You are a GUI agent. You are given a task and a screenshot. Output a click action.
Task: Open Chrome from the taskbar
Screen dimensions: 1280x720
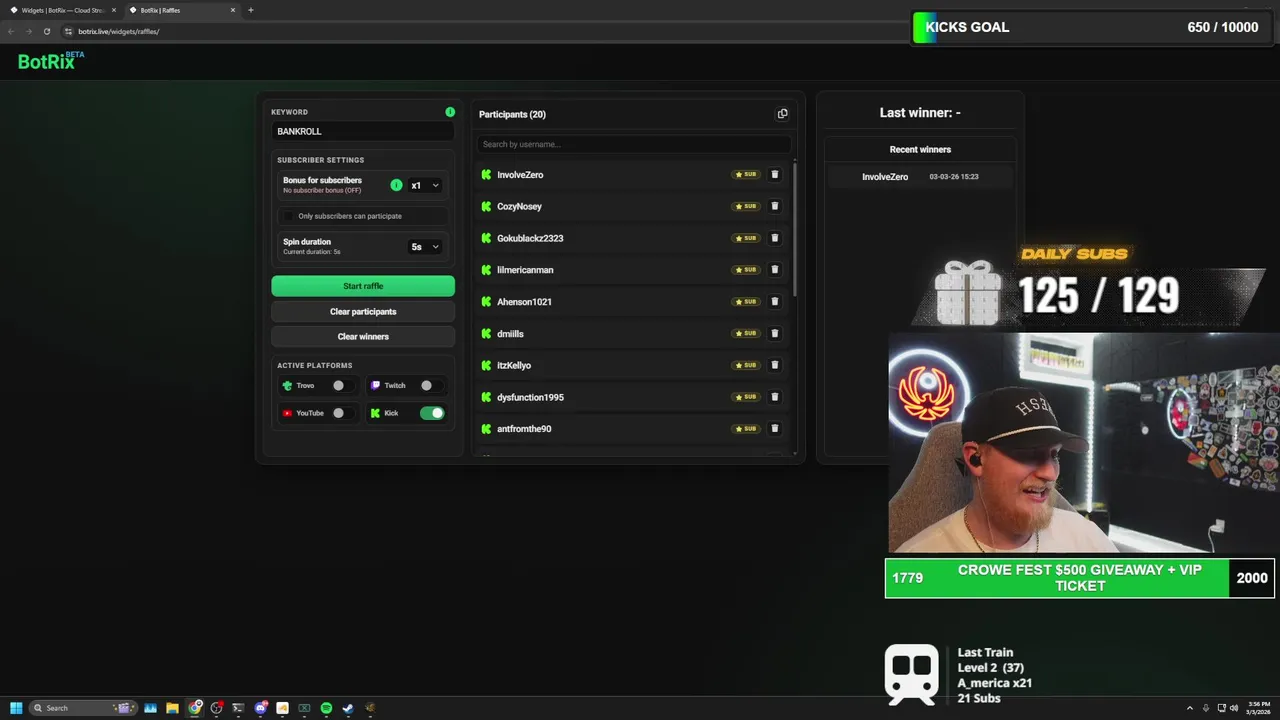pos(194,708)
